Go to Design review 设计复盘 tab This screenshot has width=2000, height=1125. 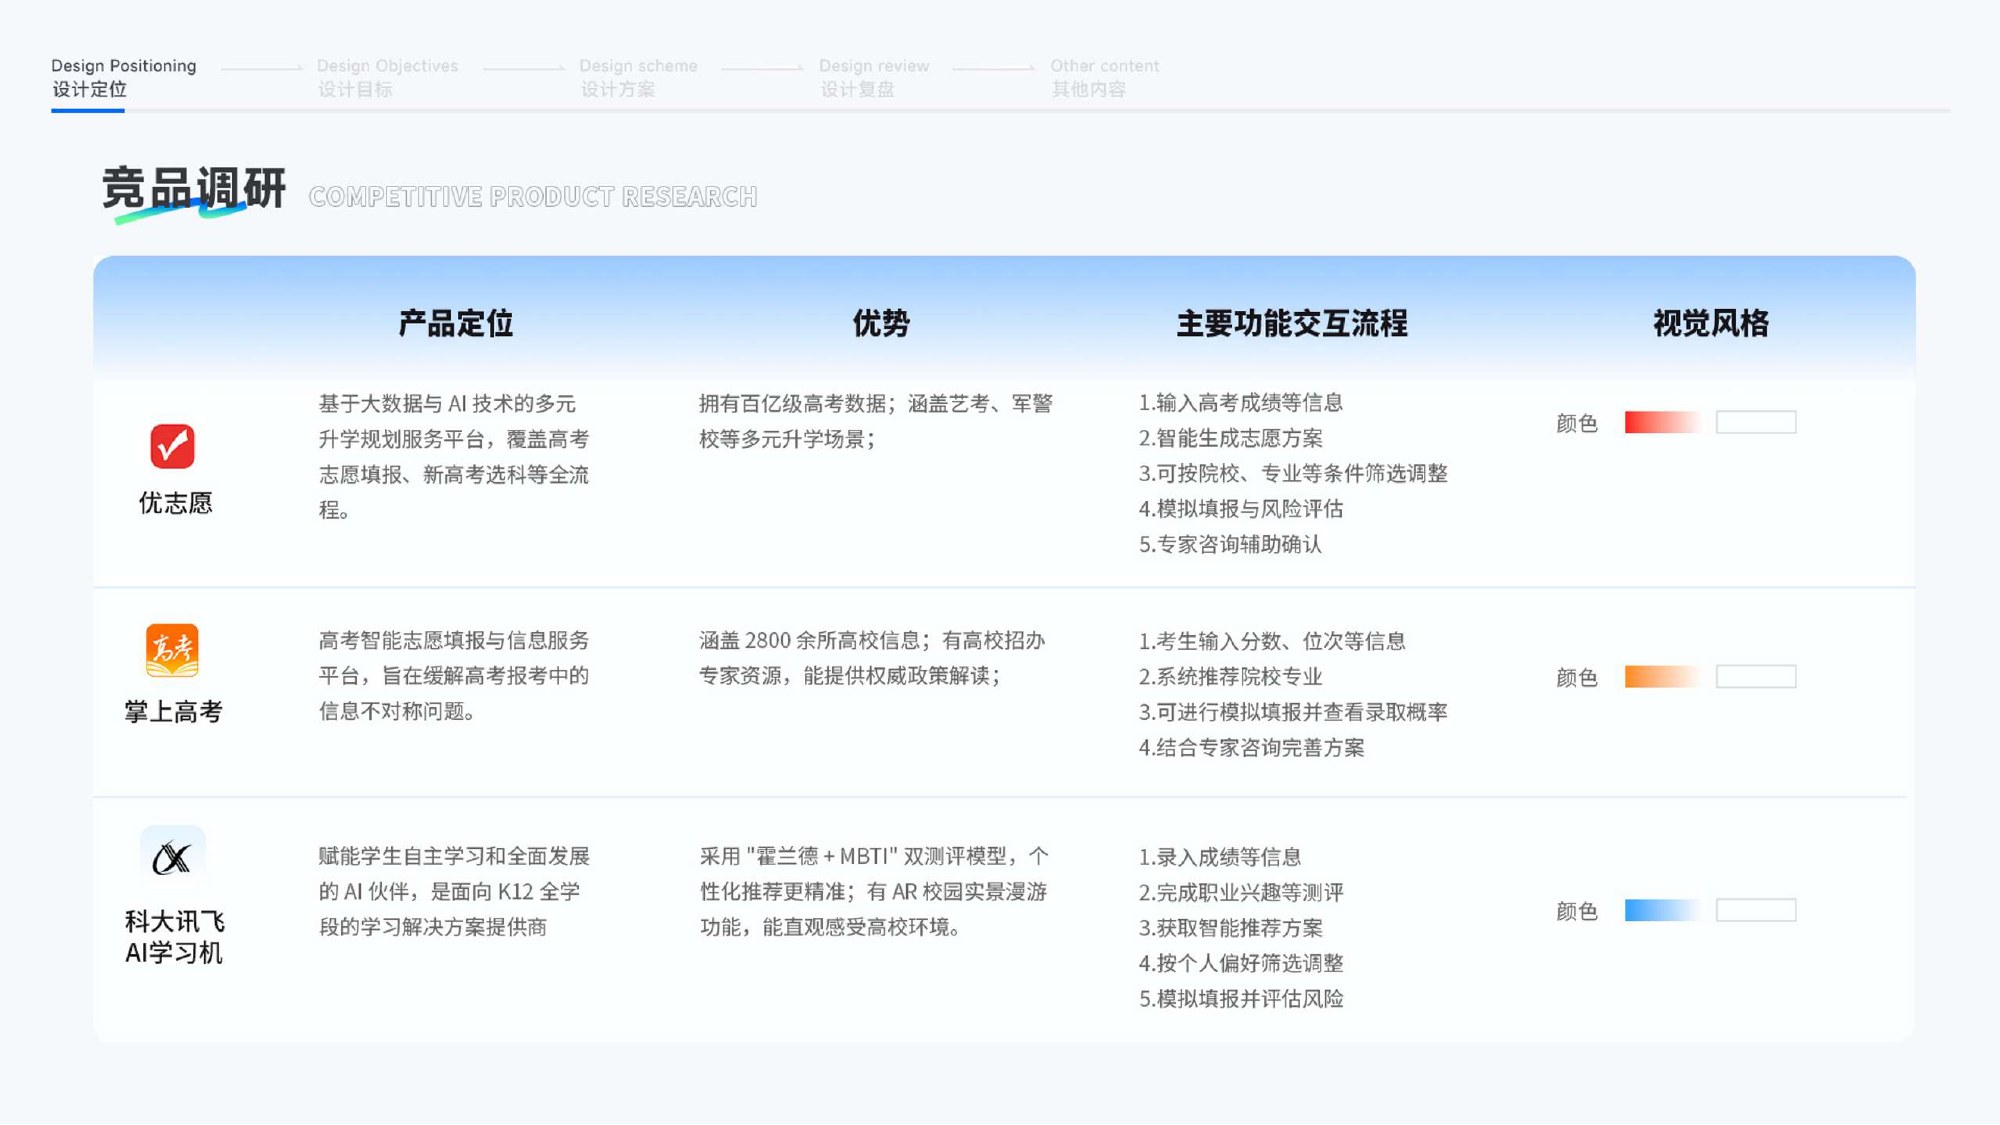pyautogui.click(x=874, y=77)
